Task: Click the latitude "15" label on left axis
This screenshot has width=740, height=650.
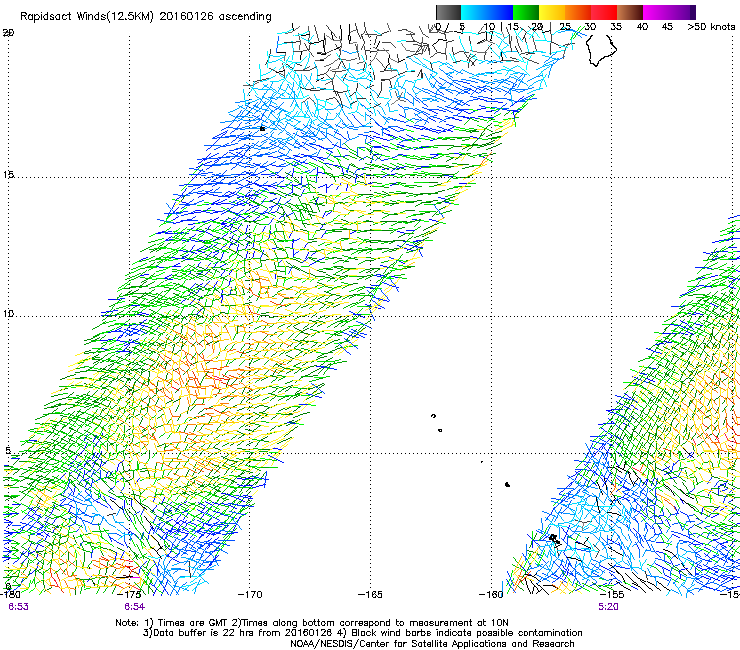Action: pos(8,175)
